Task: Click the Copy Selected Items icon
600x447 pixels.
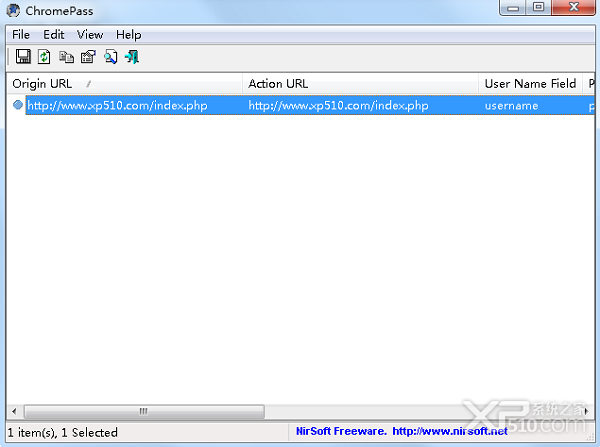Action: coord(66,57)
